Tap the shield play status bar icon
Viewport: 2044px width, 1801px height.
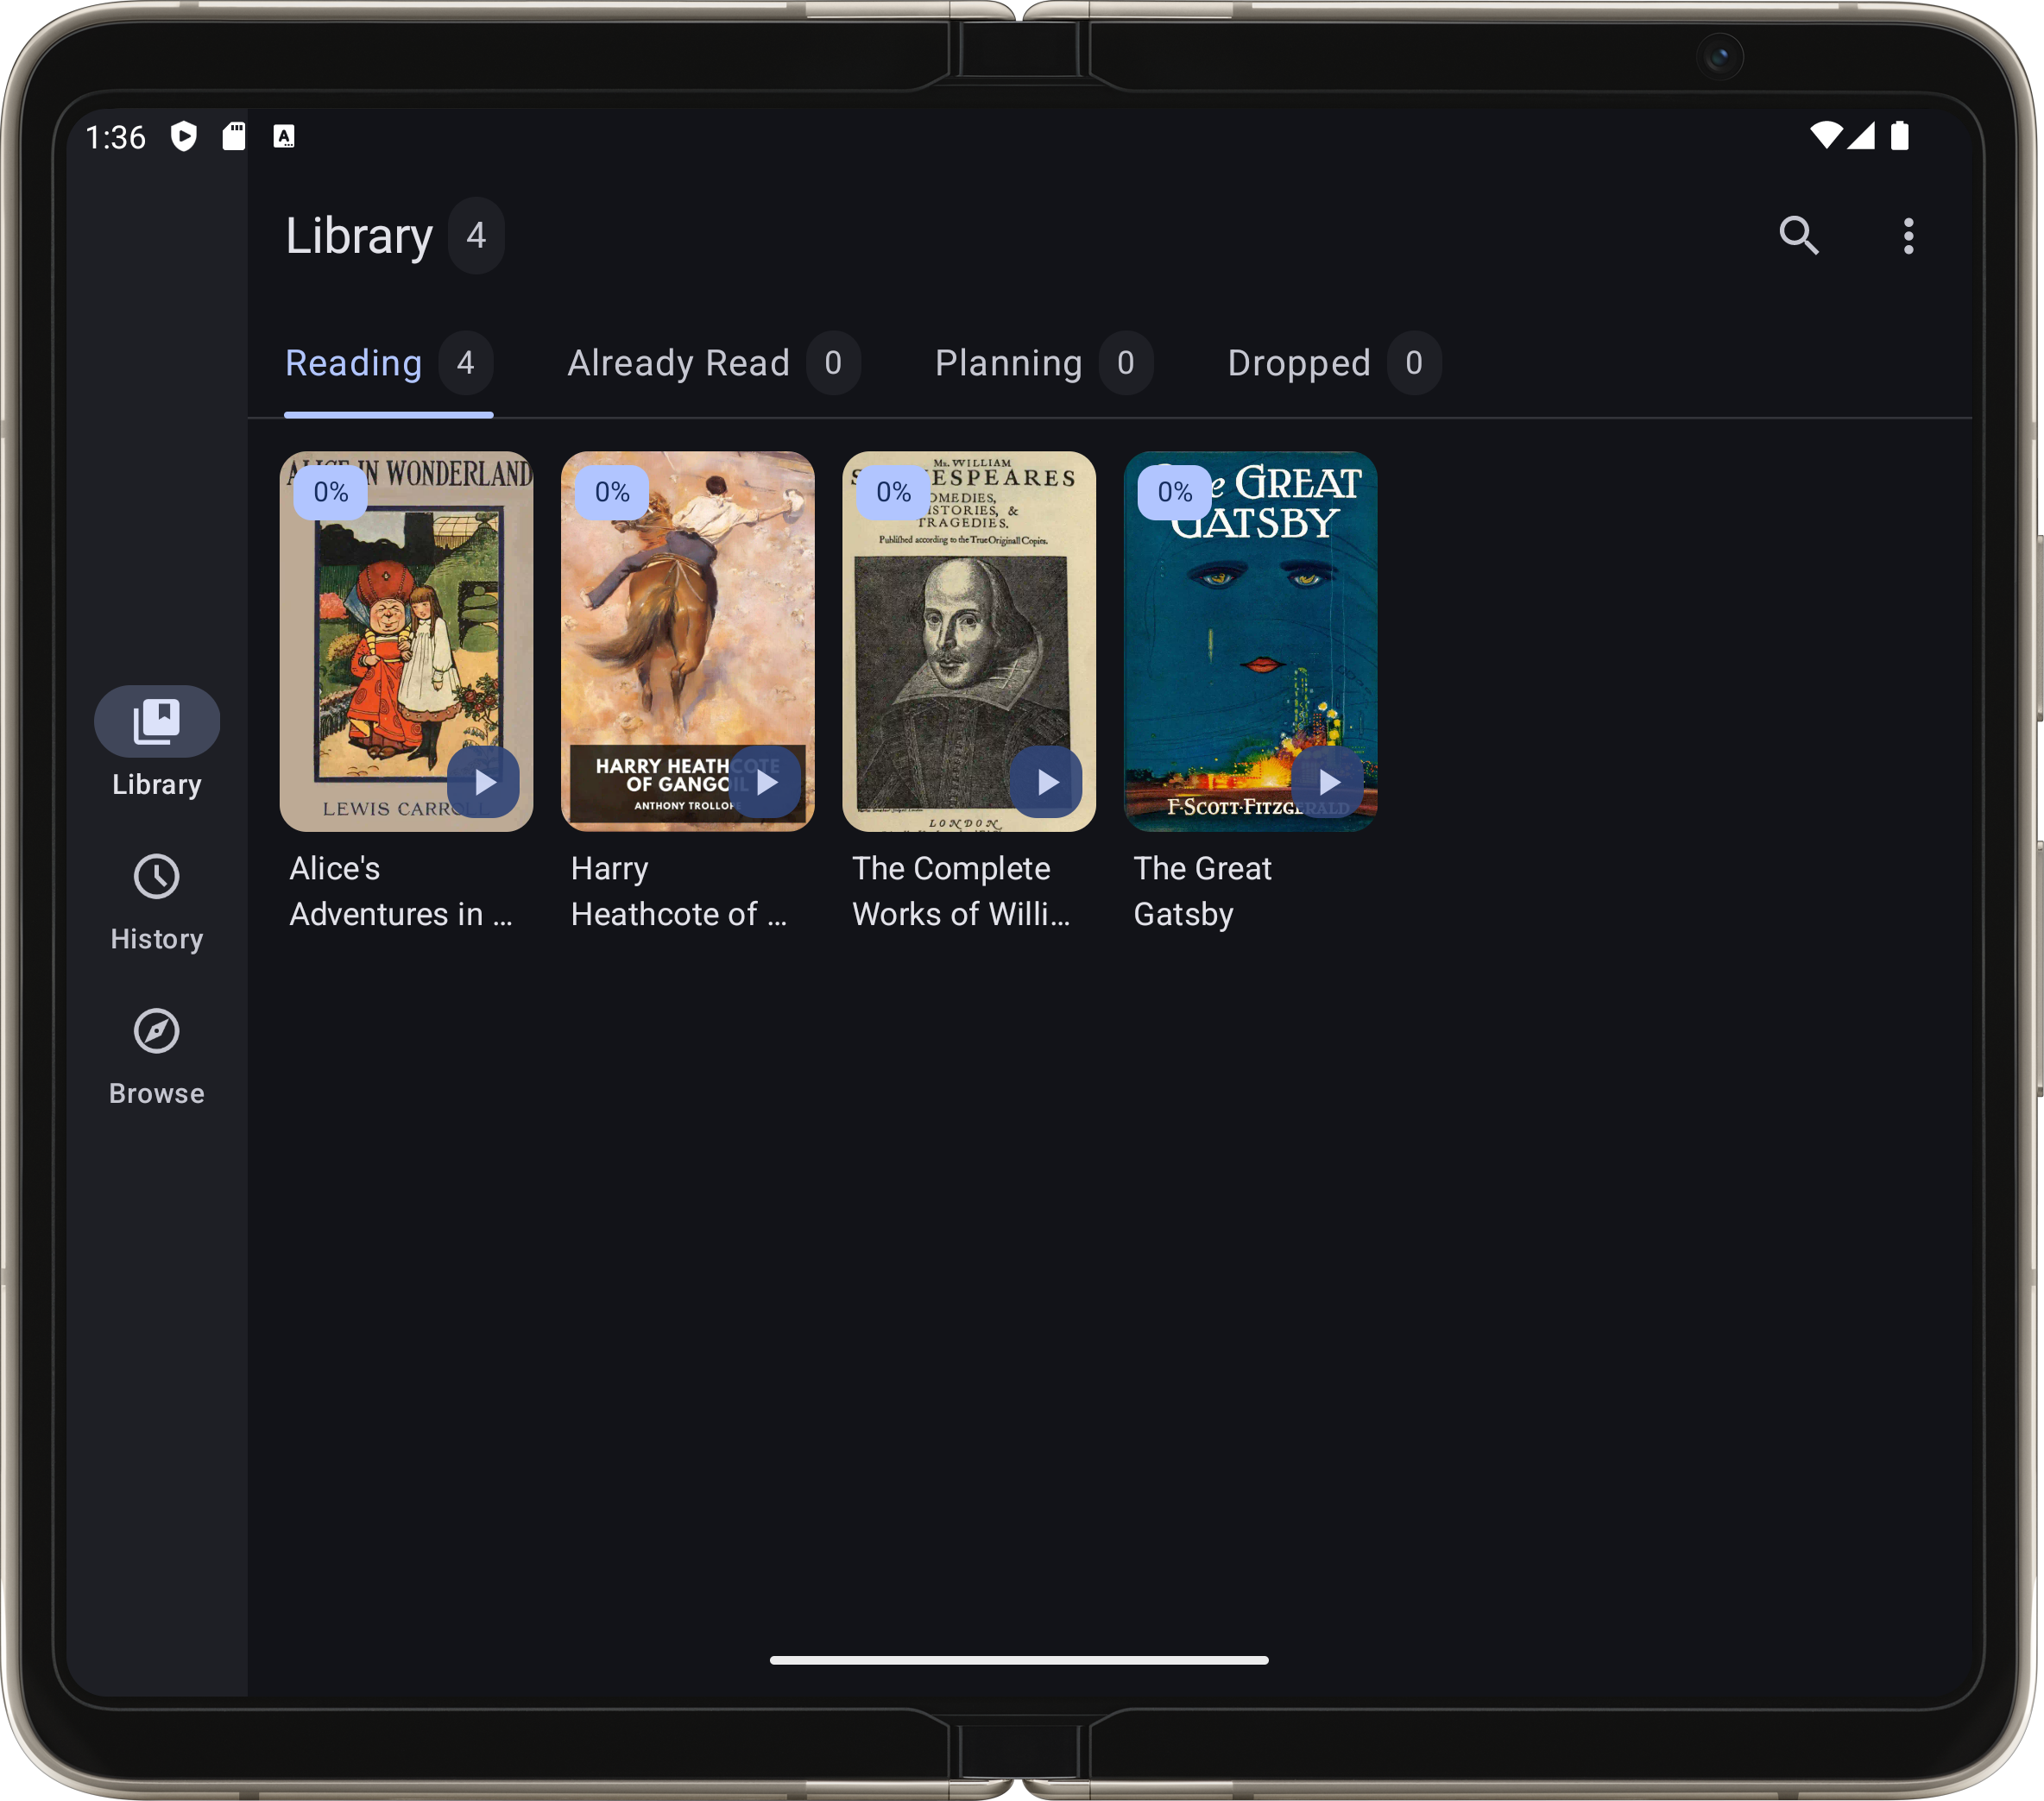(x=184, y=136)
